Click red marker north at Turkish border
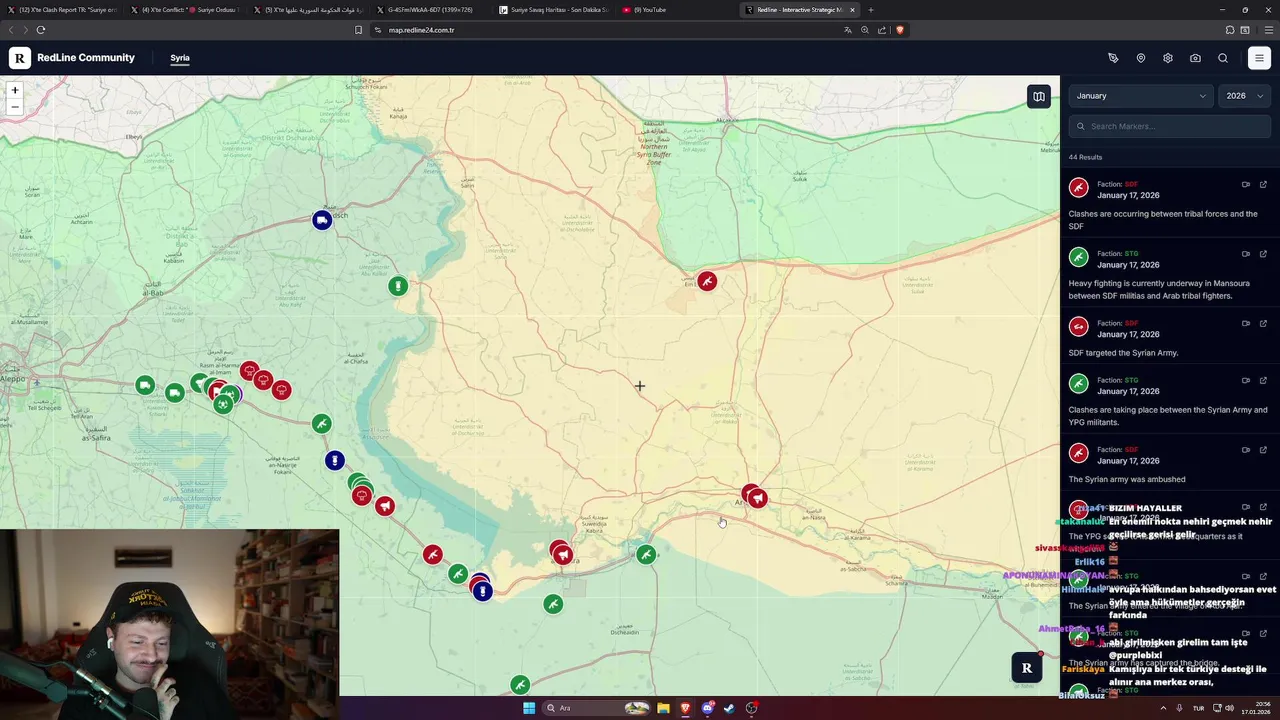Image resolution: width=1280 pixels, height=720 pixels. click(707, 281)
